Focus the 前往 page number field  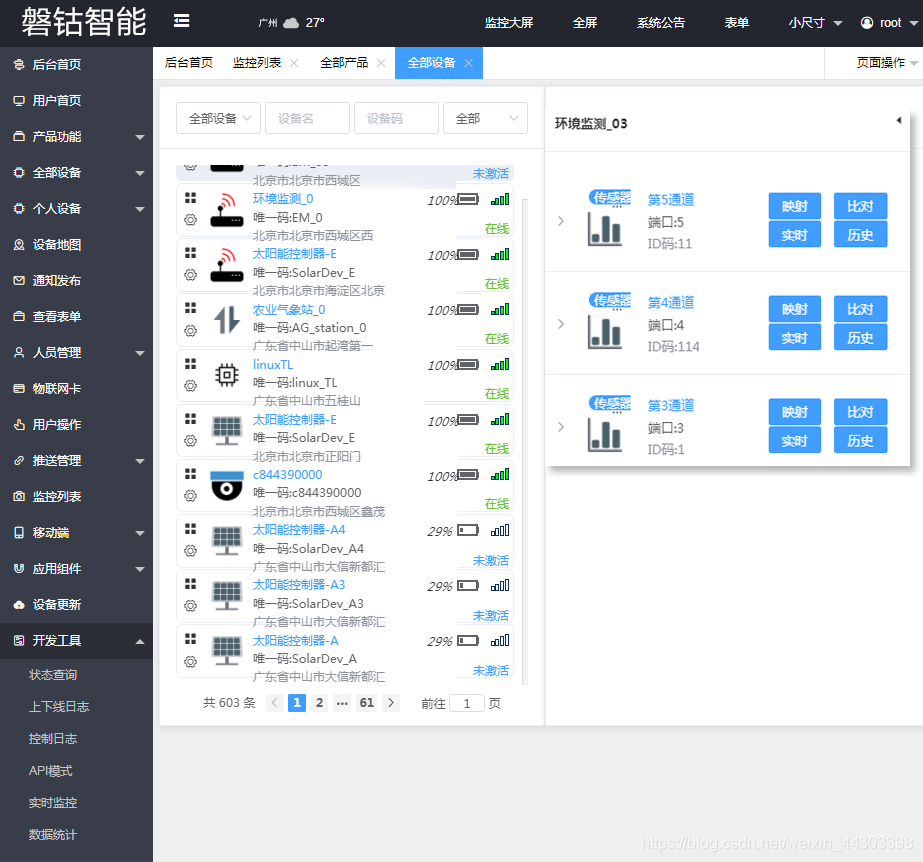pyautogui.click(x=467, y=703)
